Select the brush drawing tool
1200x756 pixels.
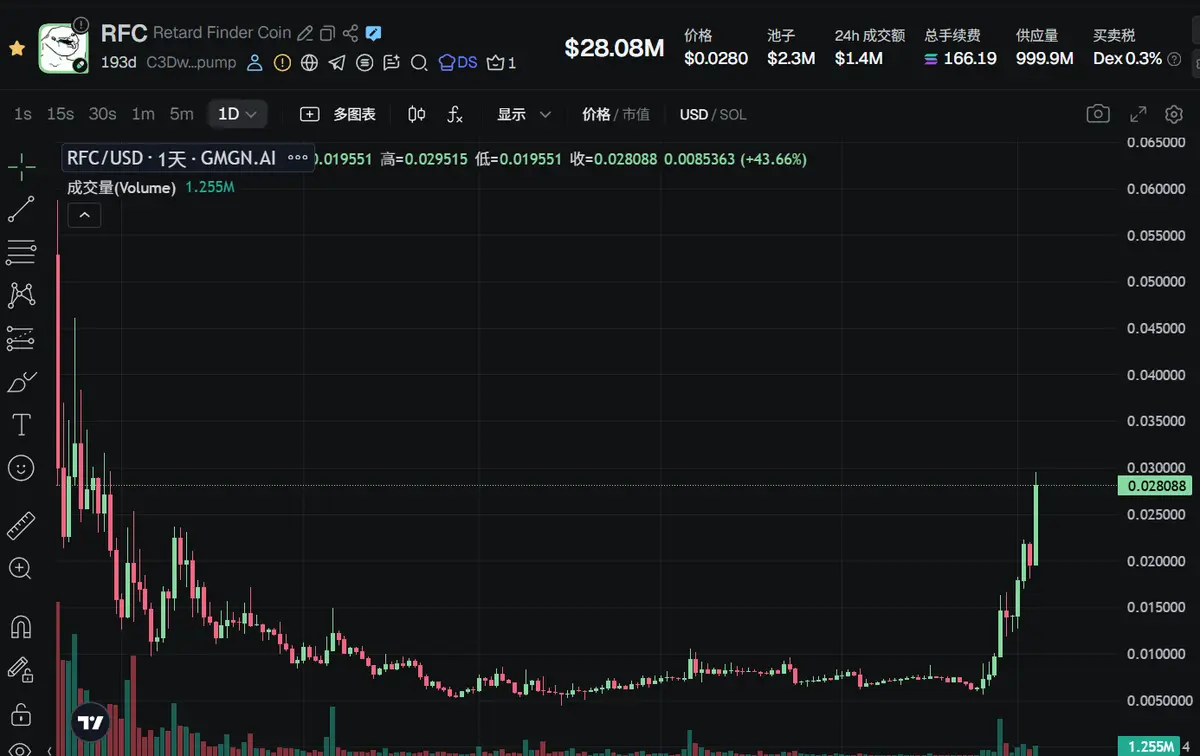pyautogui.click(x=21, y=381)
